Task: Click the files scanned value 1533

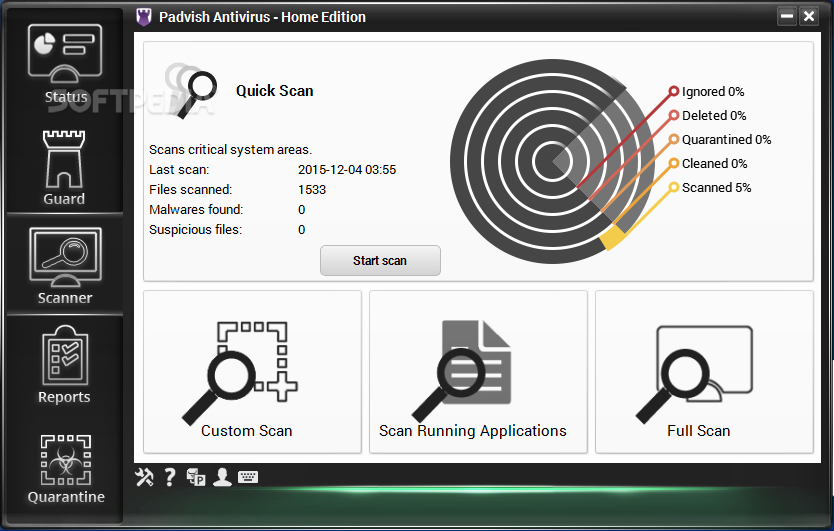Action: coord(312,190)
